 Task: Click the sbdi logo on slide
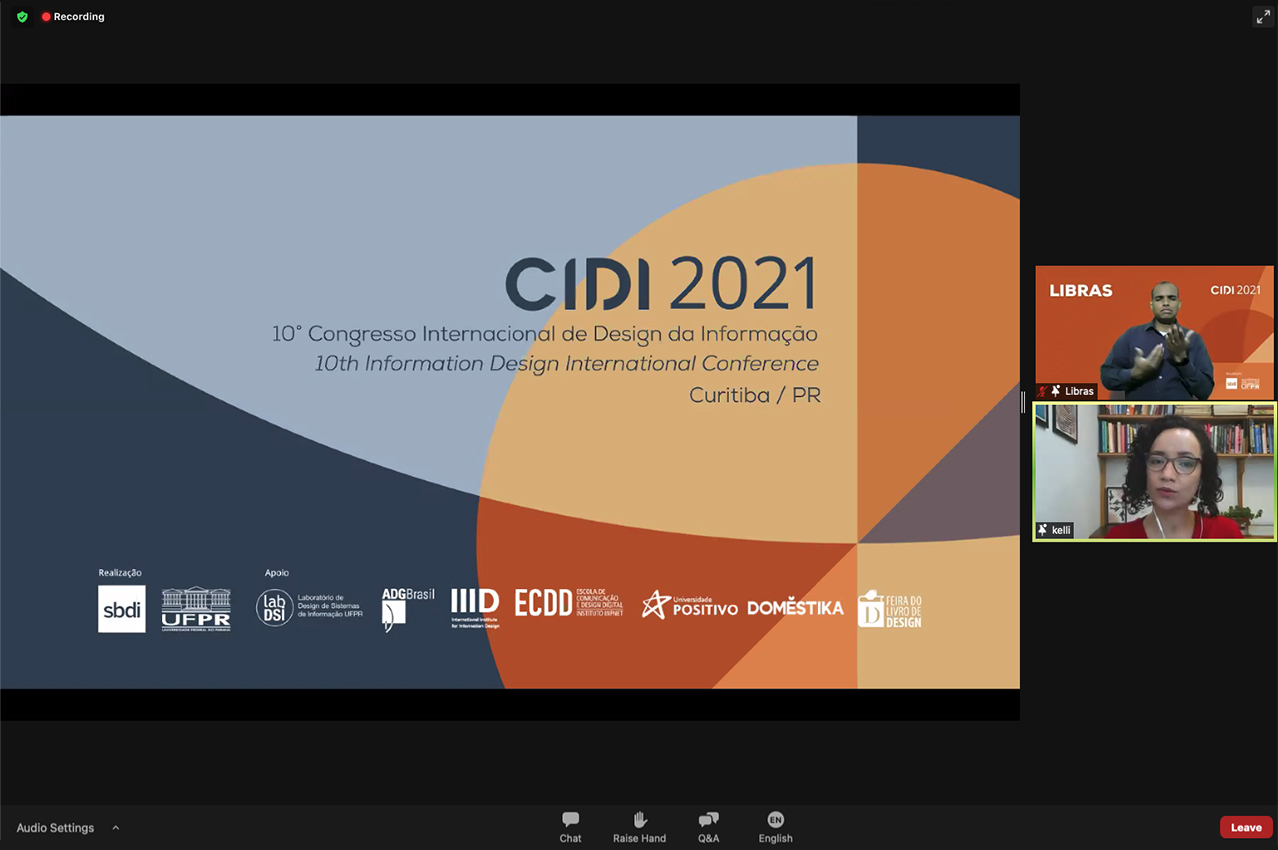coord(122,608)
